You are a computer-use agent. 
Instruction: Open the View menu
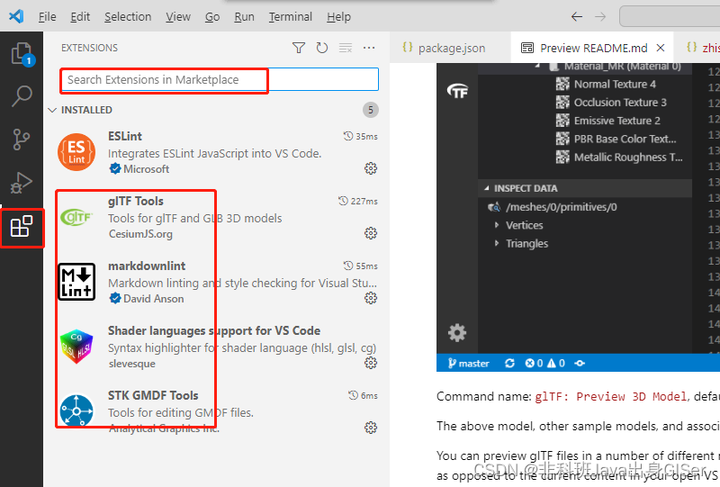tap(178, 17)
